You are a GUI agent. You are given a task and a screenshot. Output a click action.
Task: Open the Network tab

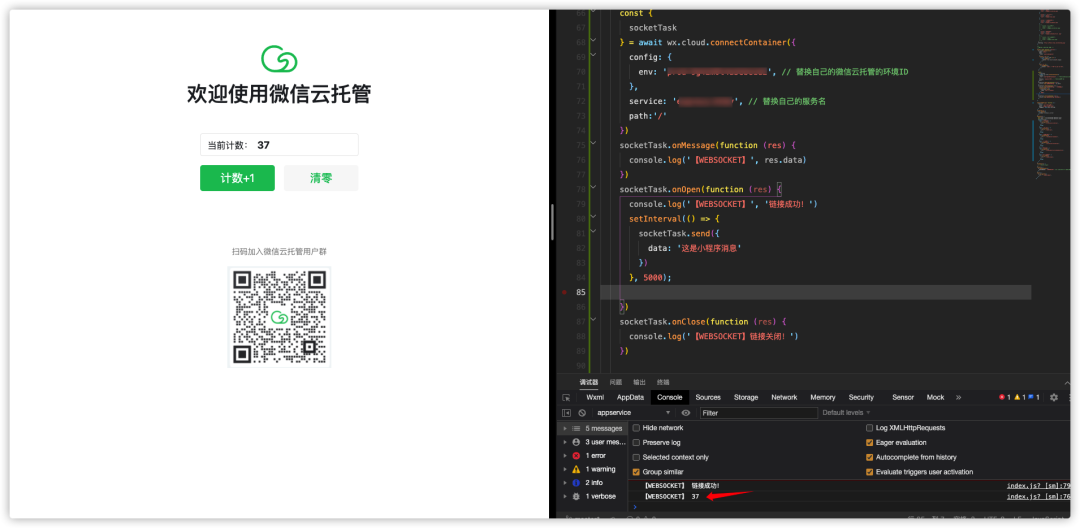tap(784, 397)
